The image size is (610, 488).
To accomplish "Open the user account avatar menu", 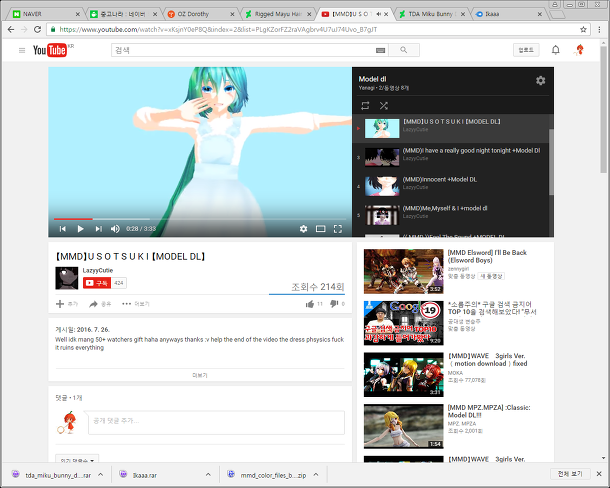I will [x=580, y=50].
